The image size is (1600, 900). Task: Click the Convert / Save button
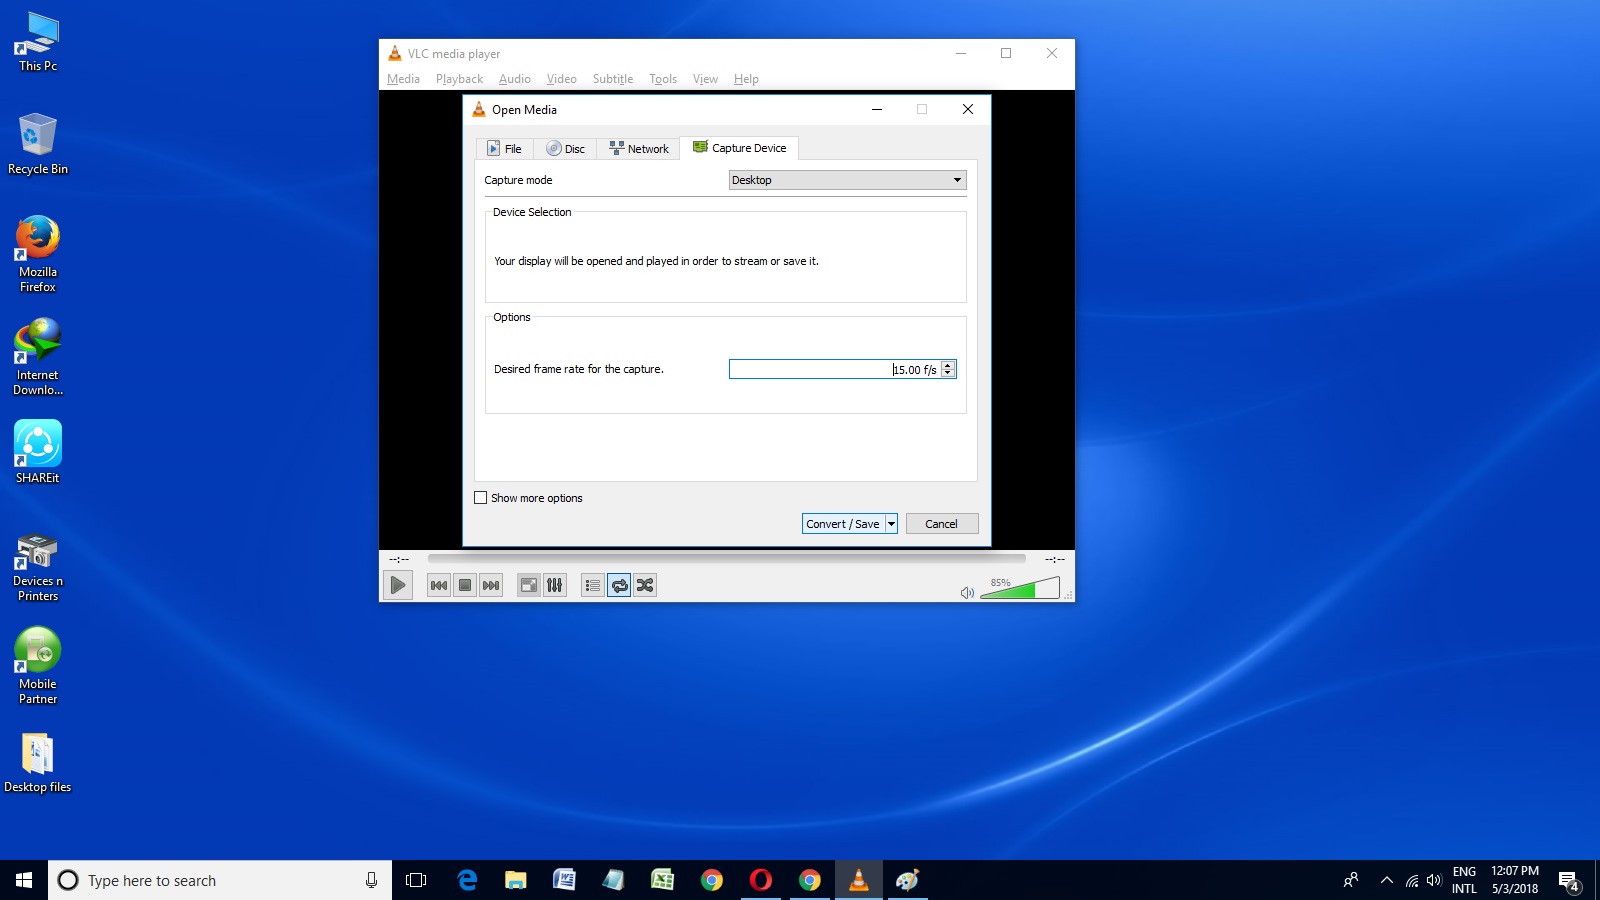coord(841,523)
